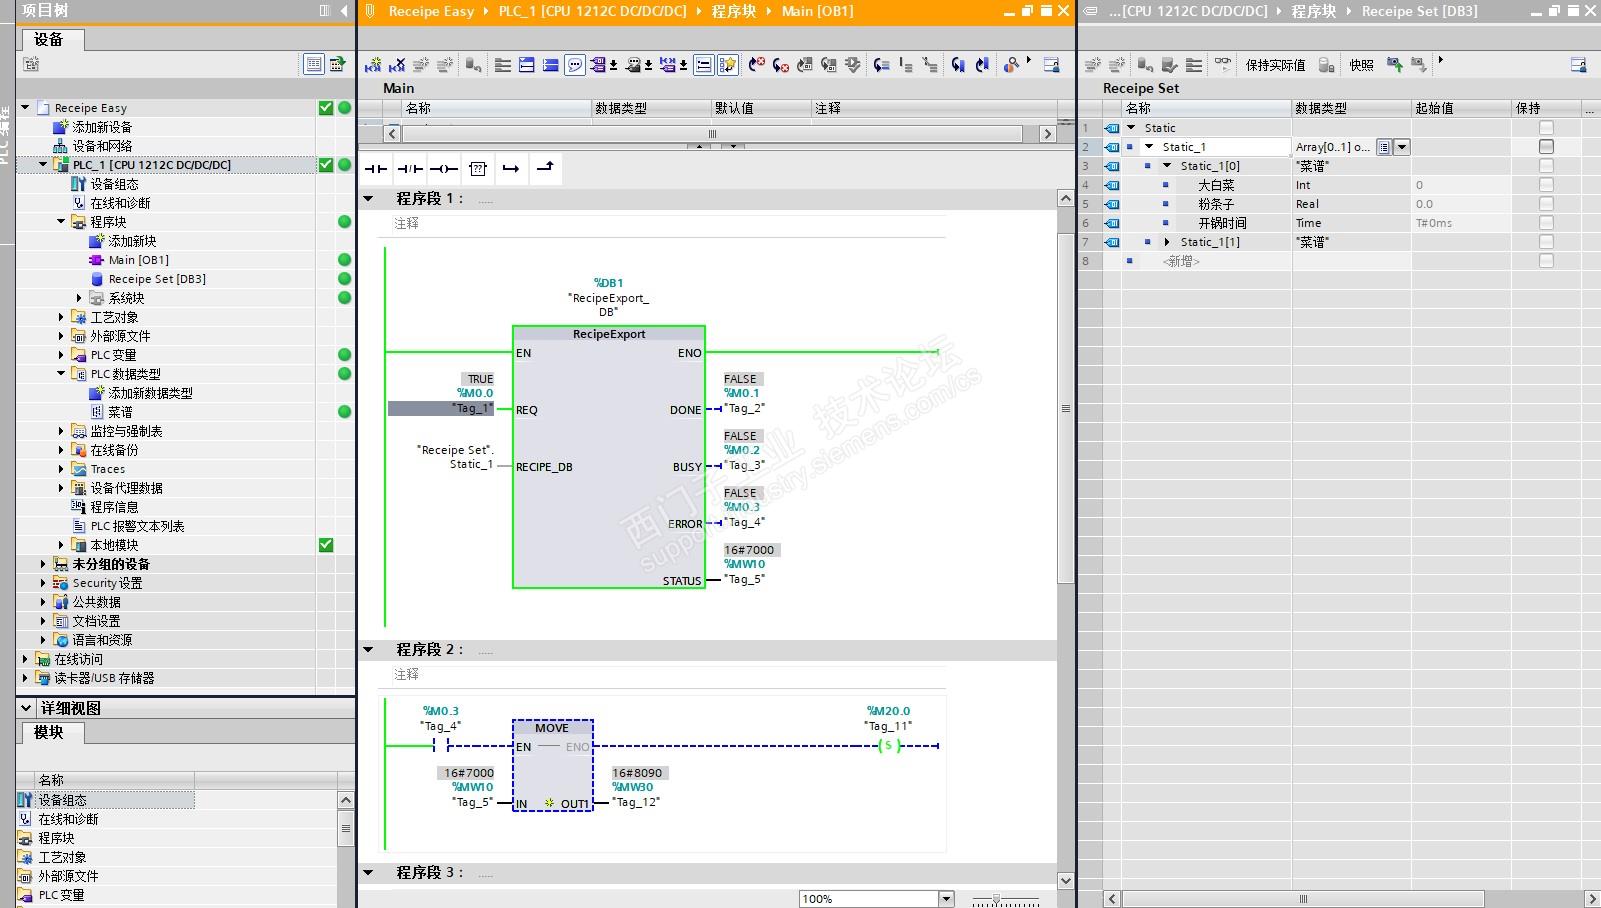Viewport: 1601px width, 908px height.
Task: Check the retain box for Static_1
Action: pos(1546,147)
